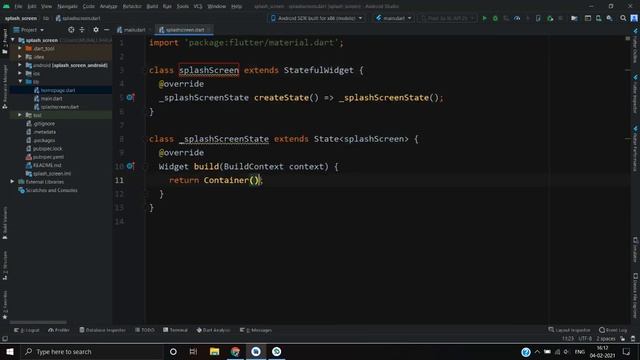Image resolution: width=640 pixels, height=360 pixels.
Task: Open the user account avatar icon
Action: point(634,18)
